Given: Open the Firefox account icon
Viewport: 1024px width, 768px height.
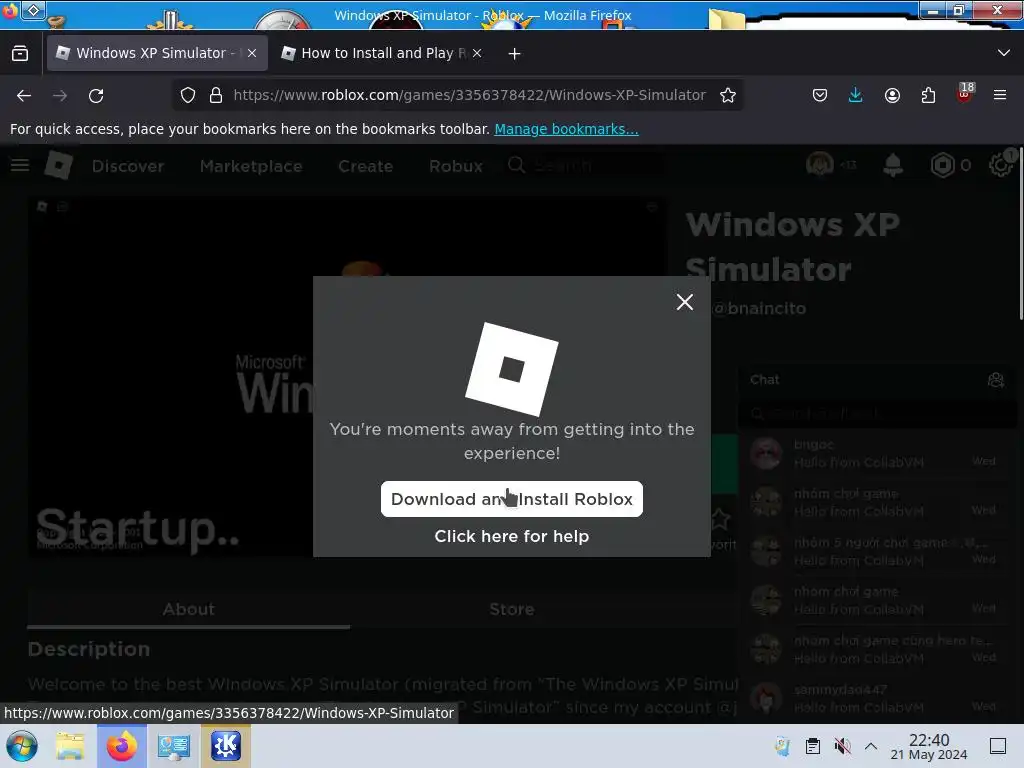Looking at the screenshot, I should pyautogui.click(x=892, y=95).
